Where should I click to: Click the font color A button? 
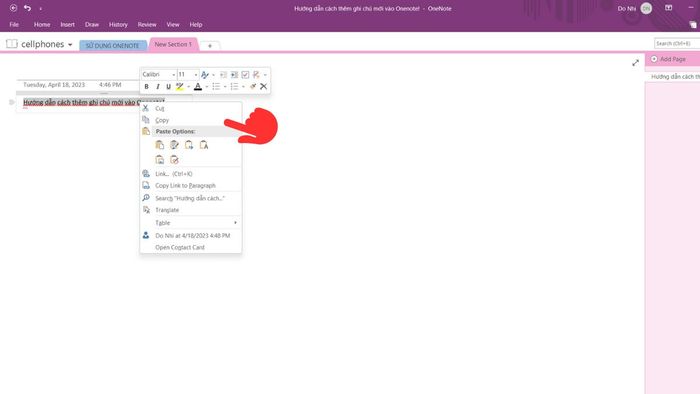pyautogui.click(x=198, y=87)
